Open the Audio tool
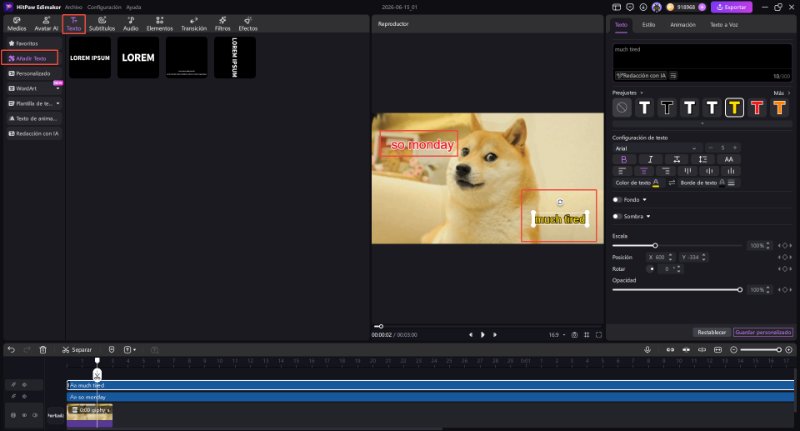This screenshot has width=800, height=431. click(131, 24)
